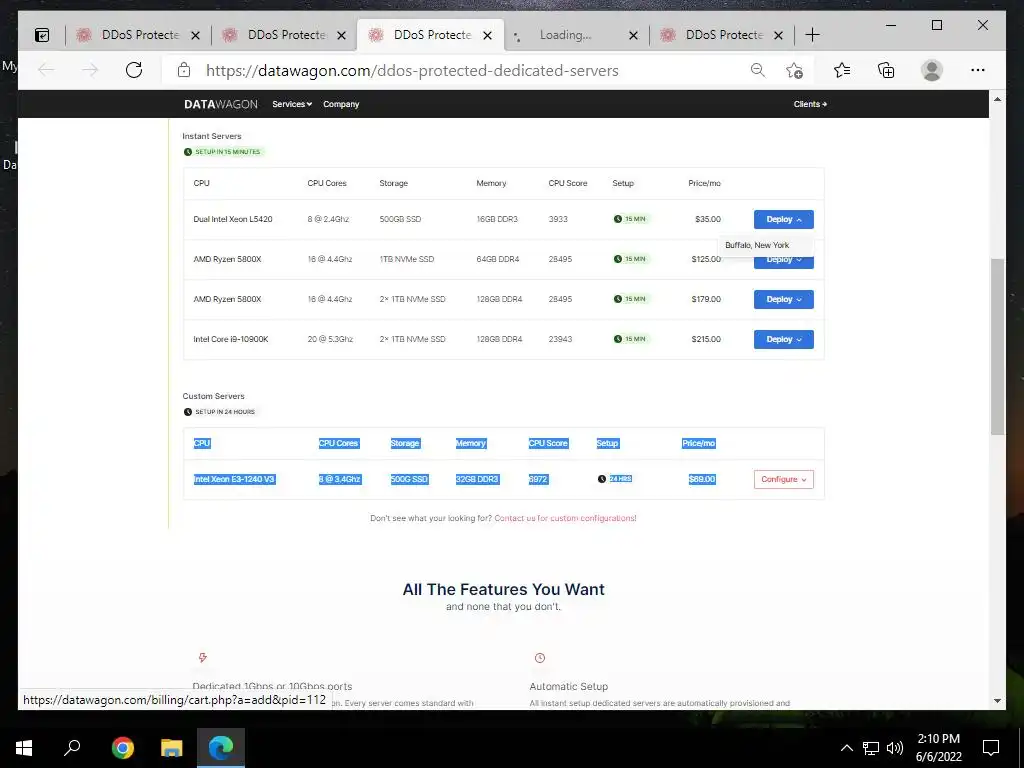
Task: Click the vertical page scrollbar thumb
Action: [x=997, y=346]
